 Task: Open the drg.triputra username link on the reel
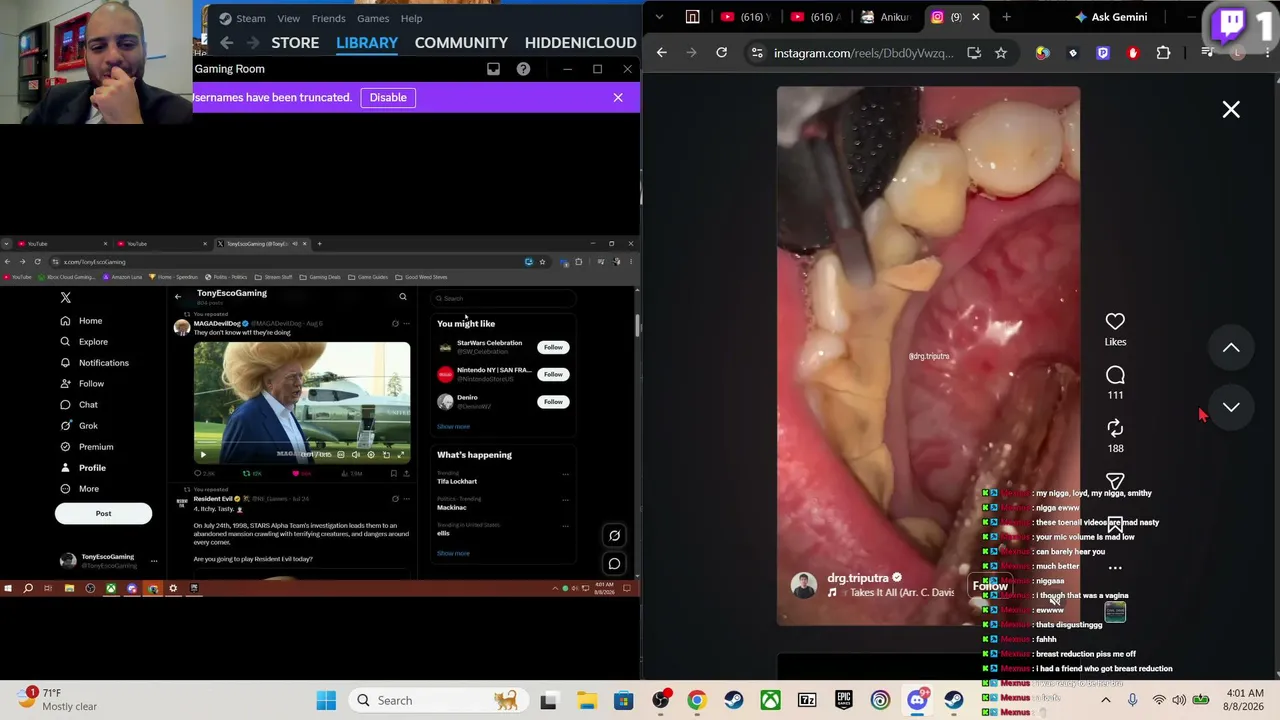click(x=858, y=578)
